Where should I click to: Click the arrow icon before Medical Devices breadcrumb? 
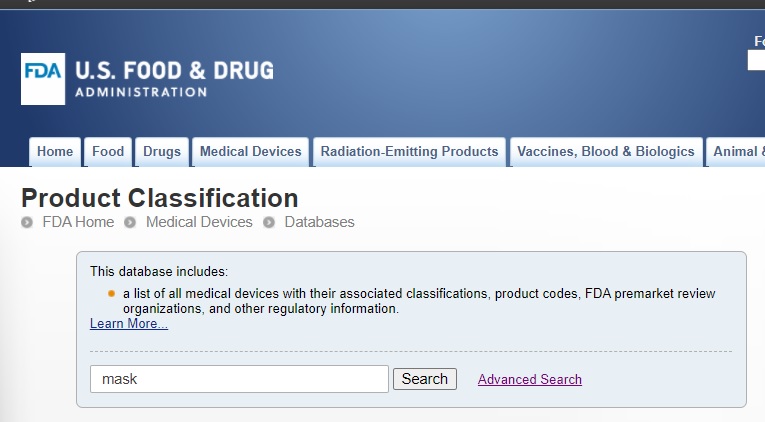130,222
